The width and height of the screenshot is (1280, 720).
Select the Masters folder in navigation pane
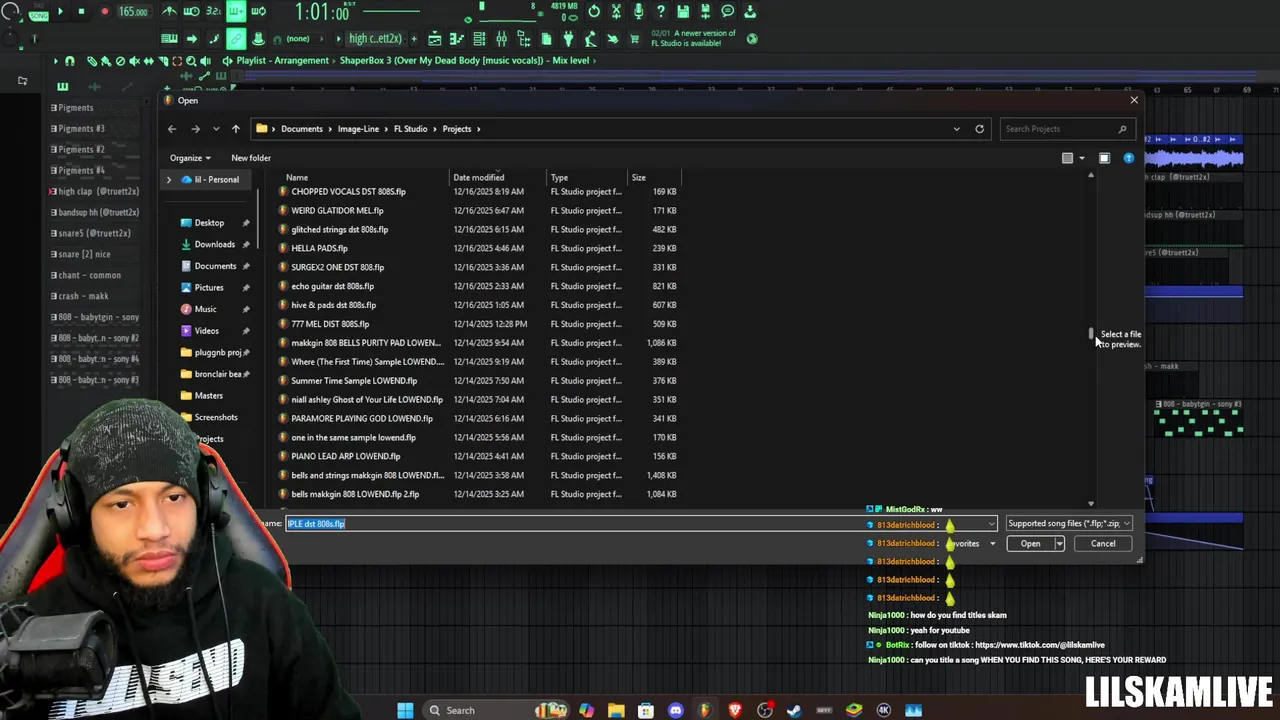tap(209, 395)
